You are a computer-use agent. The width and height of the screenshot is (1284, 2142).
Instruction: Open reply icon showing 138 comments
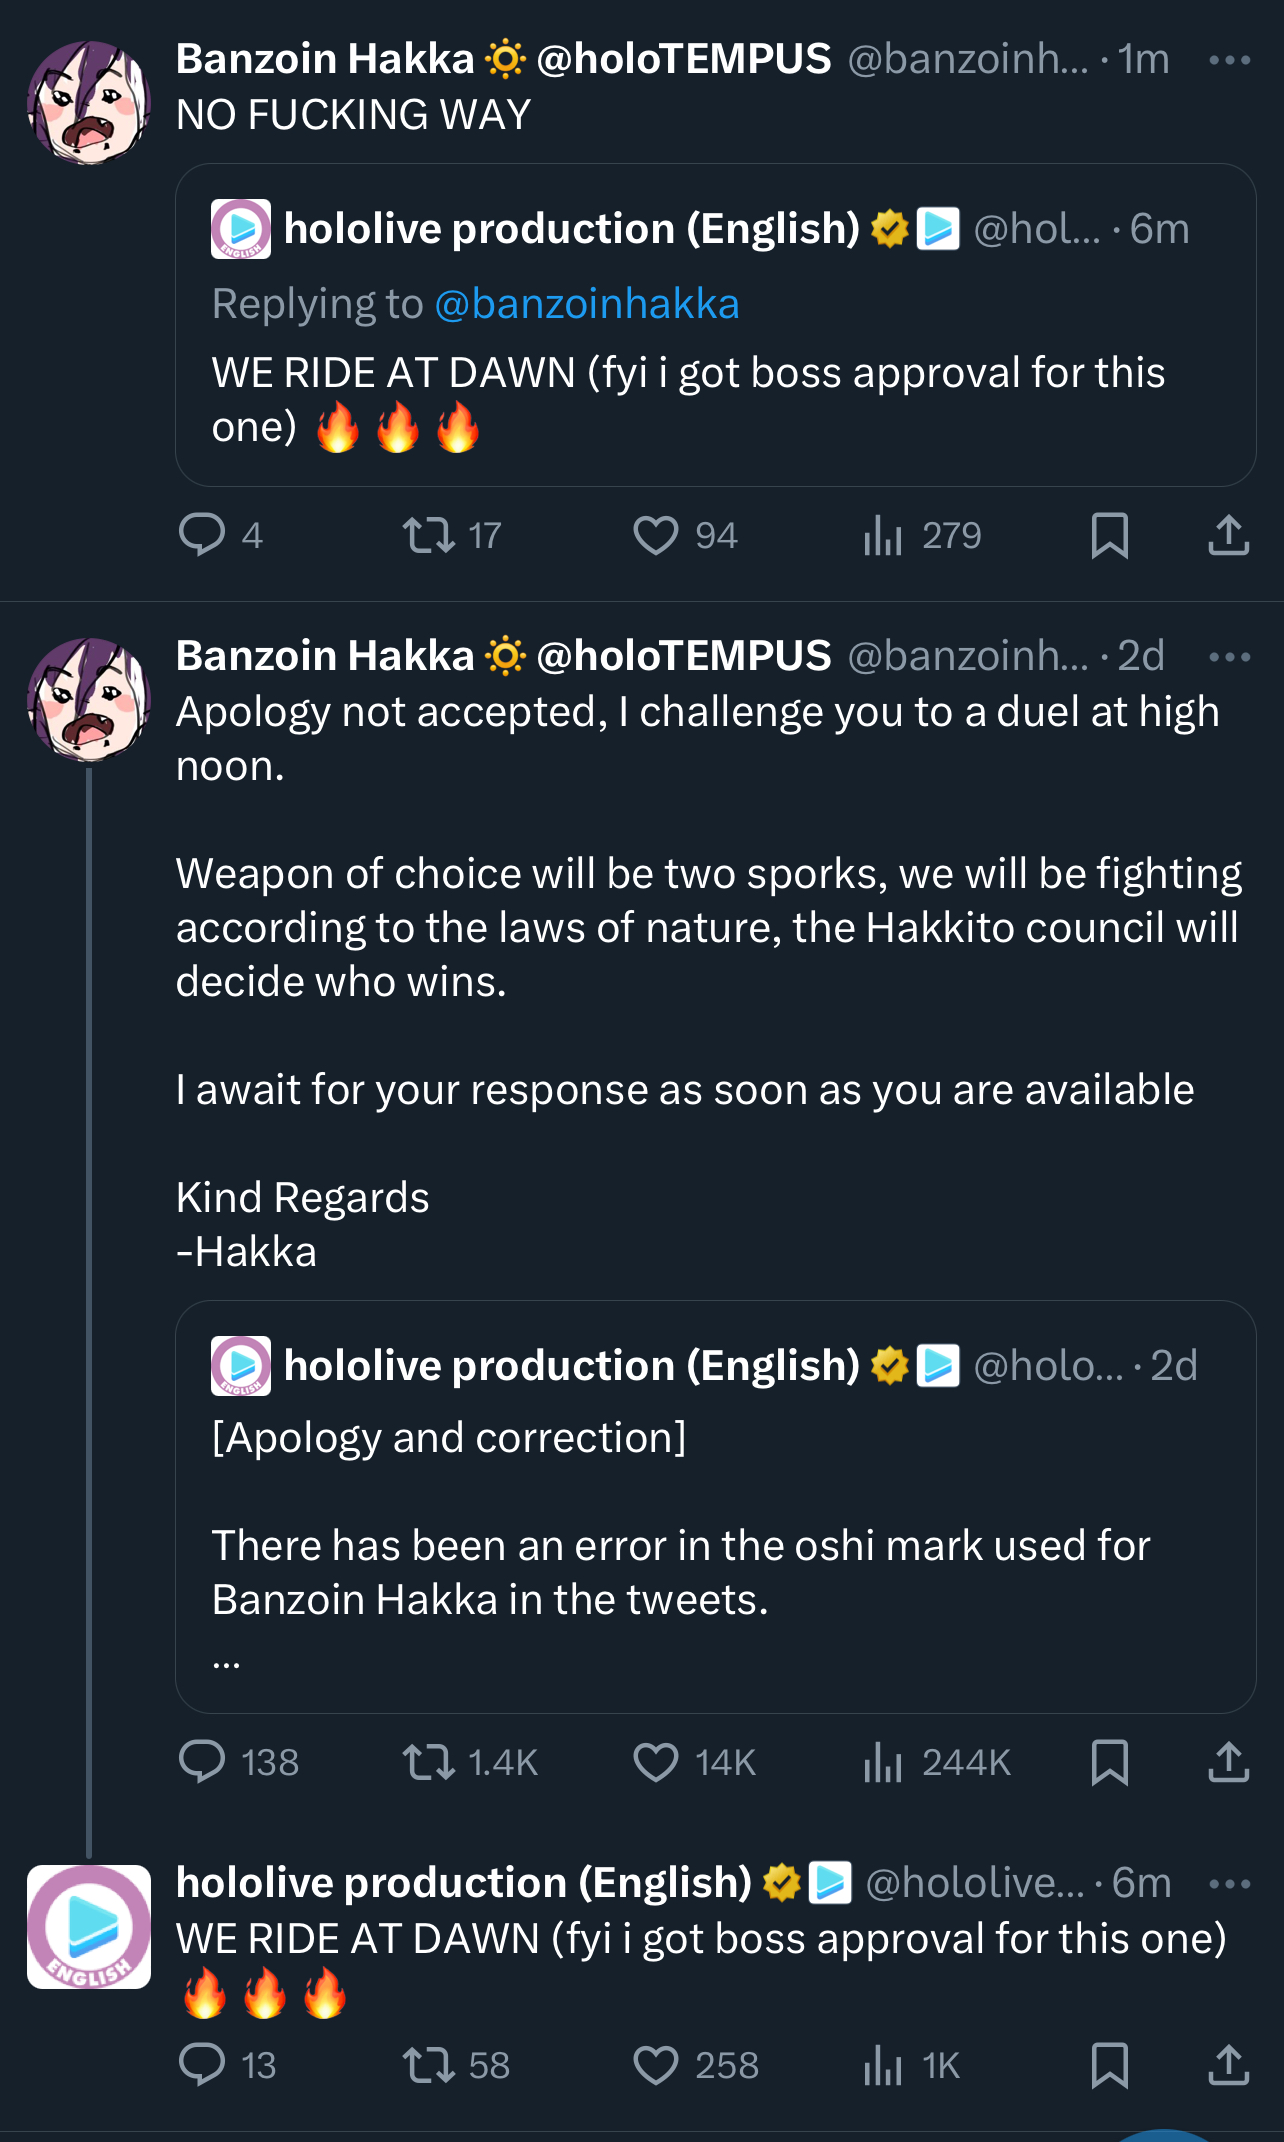click(202, 1762)
